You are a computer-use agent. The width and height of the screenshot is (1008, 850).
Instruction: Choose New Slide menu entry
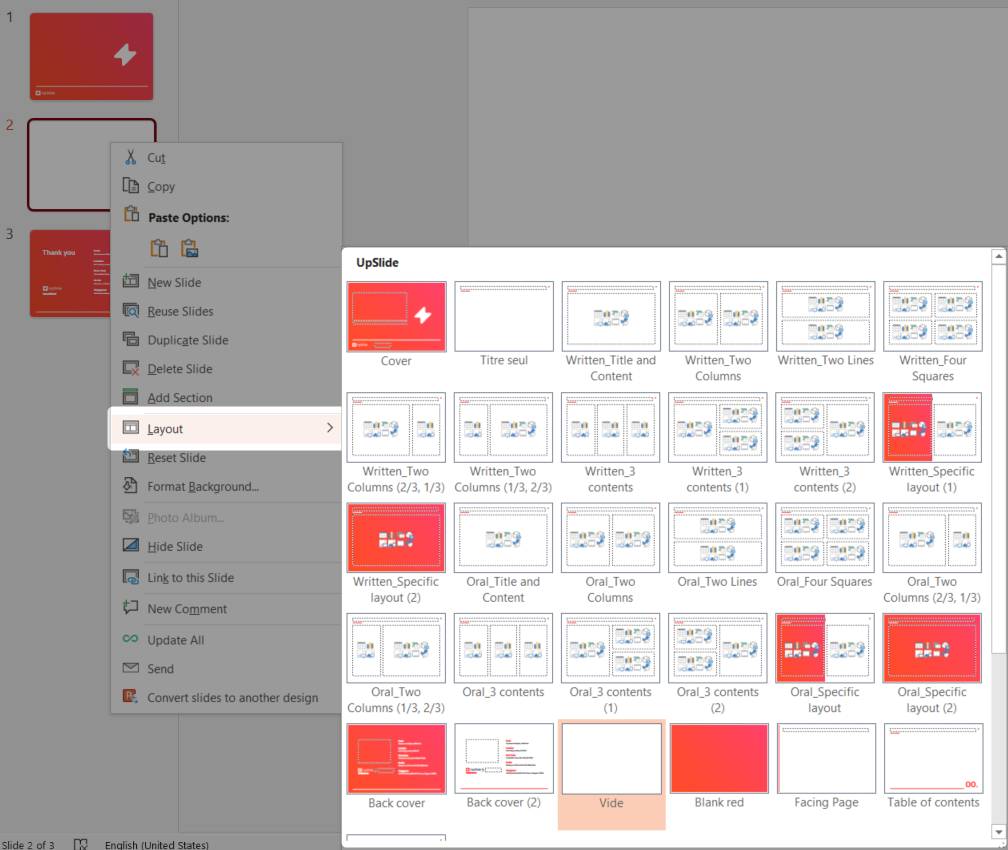[226, 282]
